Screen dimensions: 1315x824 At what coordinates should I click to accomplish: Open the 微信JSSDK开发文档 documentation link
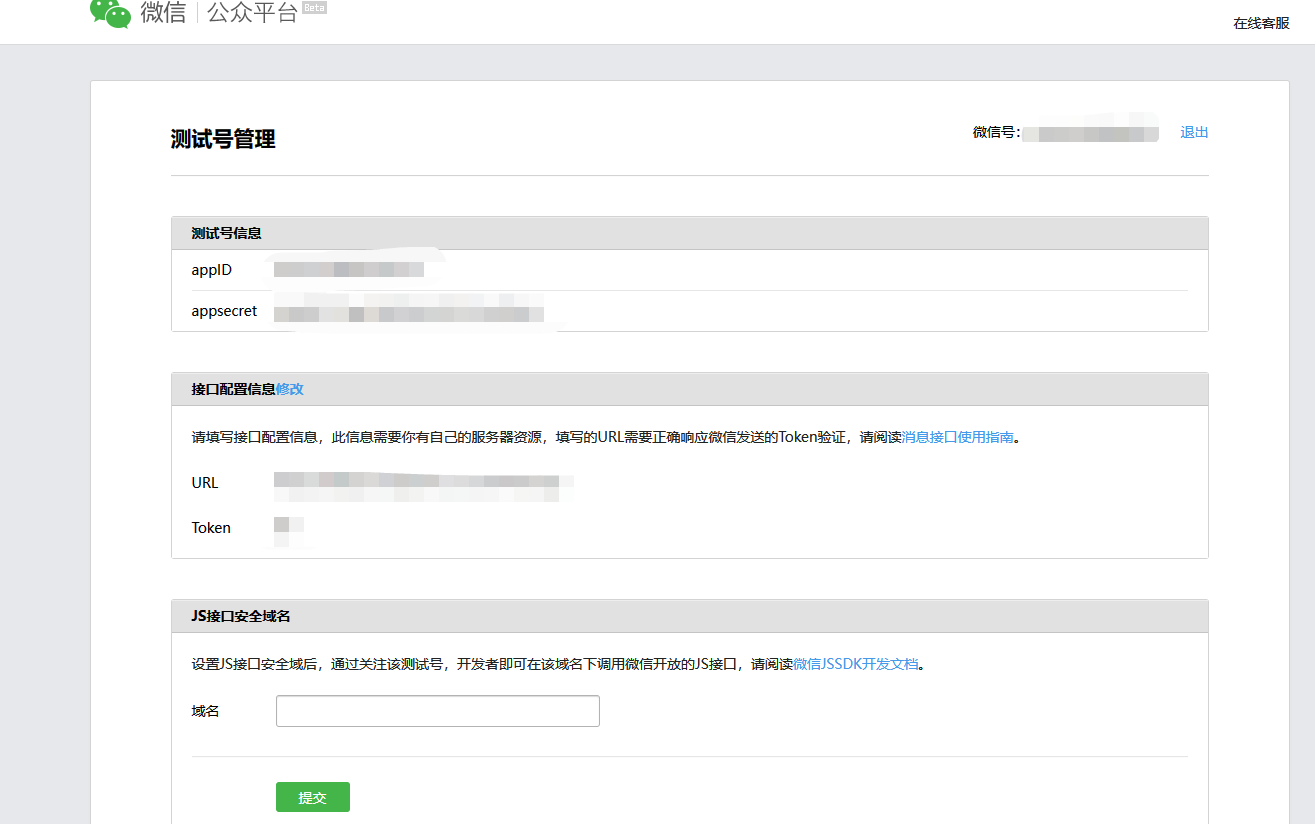[855, 664]
